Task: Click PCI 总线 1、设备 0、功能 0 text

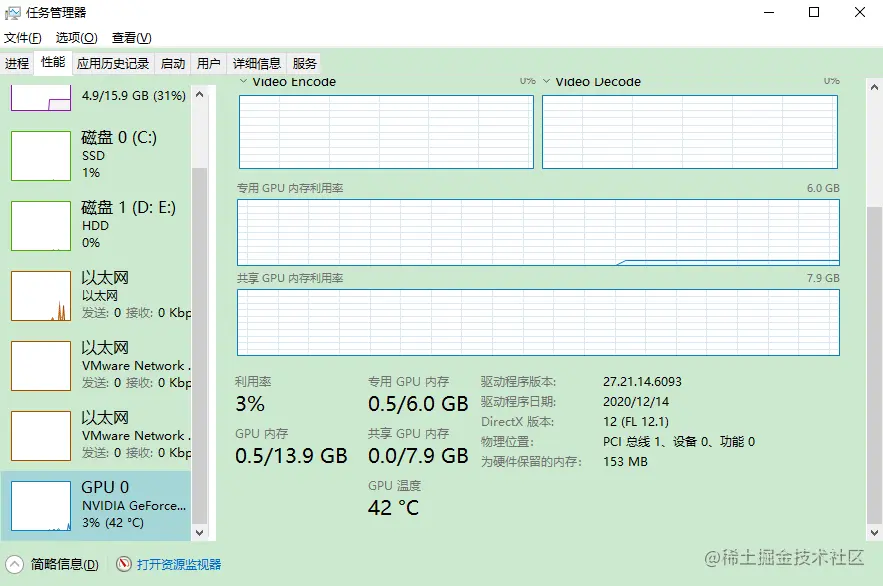Action: point(679,442)
